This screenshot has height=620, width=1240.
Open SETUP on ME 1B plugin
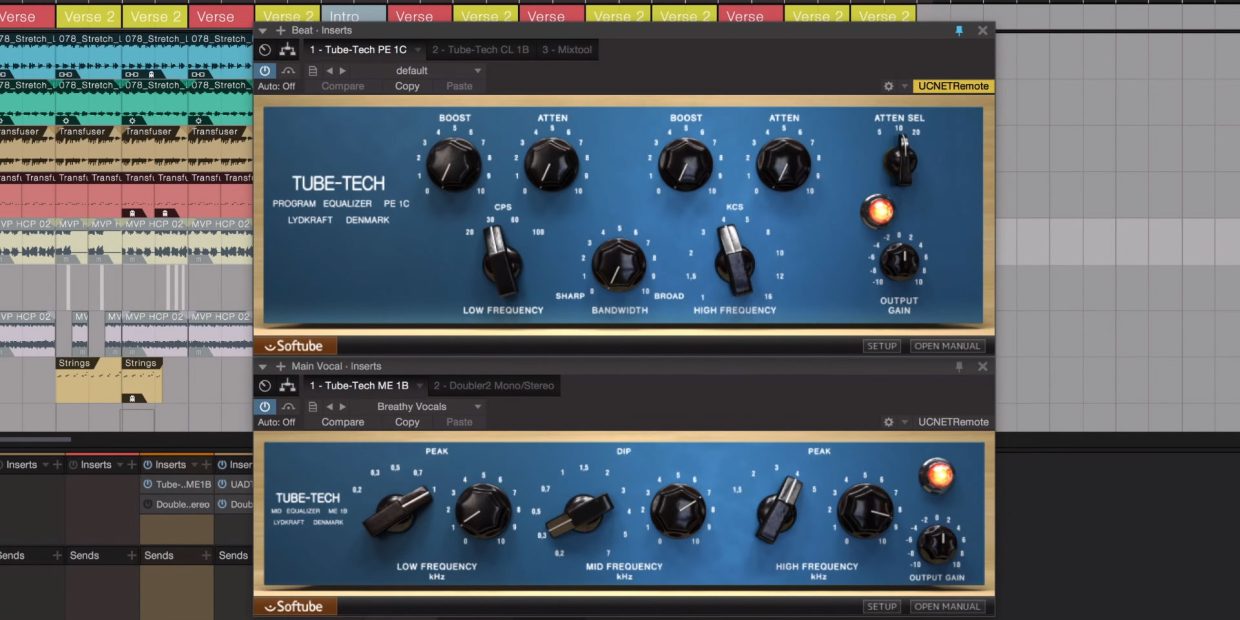882,607
